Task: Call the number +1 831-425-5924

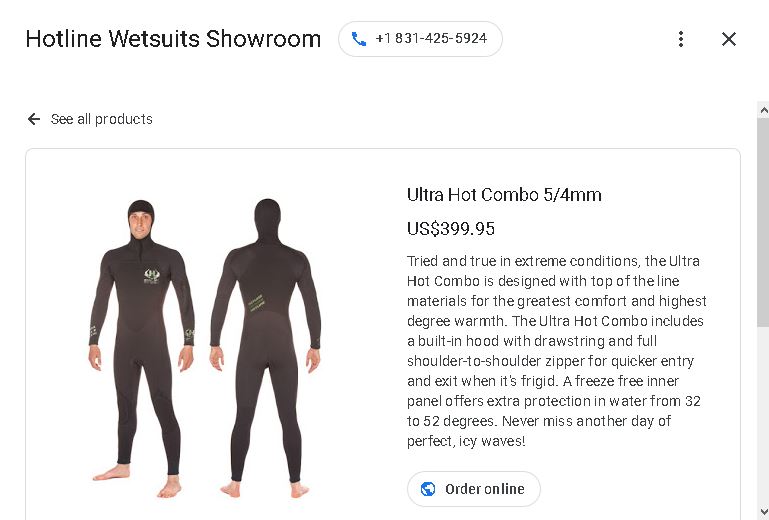Action: coord(420,39)
